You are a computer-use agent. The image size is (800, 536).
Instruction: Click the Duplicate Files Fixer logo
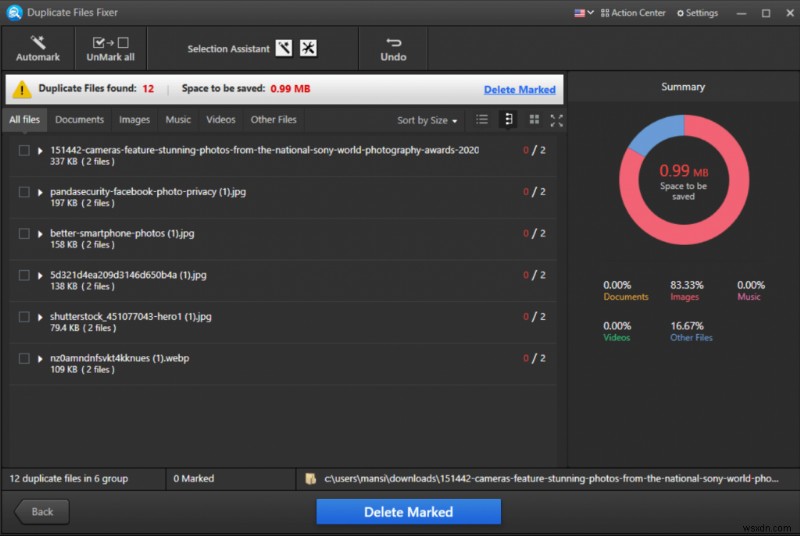pos(14,12)
